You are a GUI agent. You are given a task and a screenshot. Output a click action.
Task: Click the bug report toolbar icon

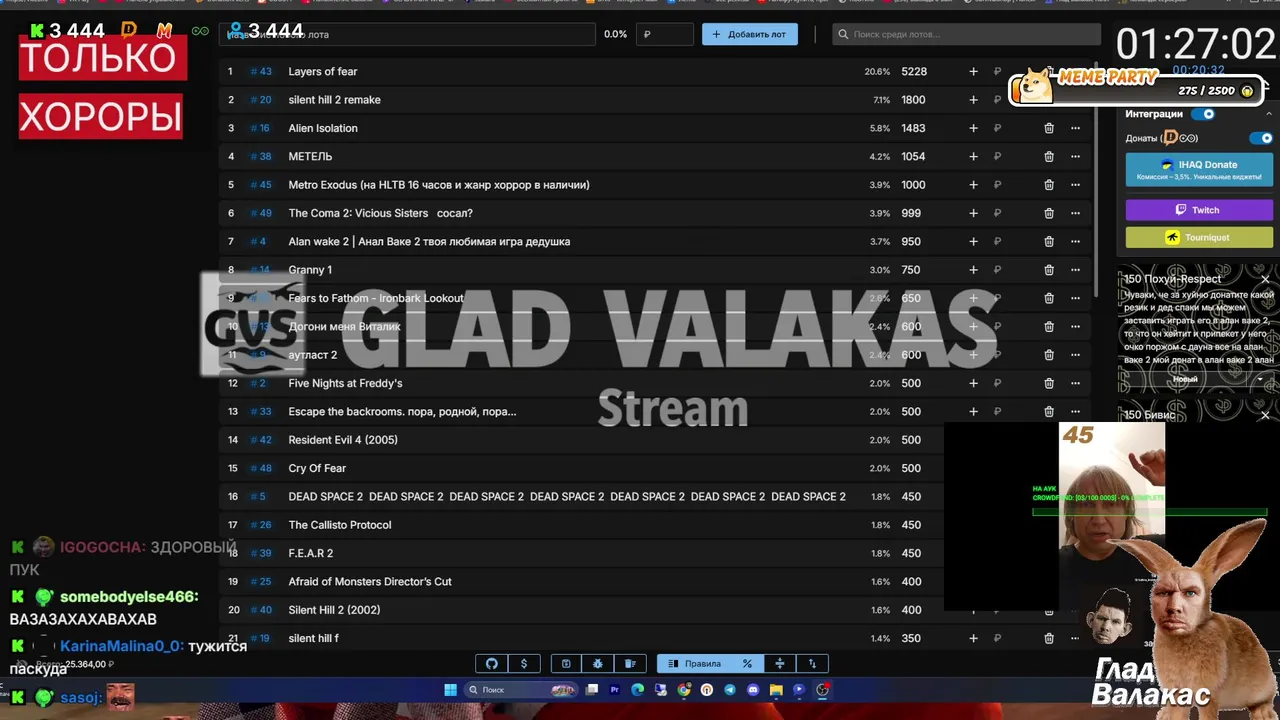[598, 664]
